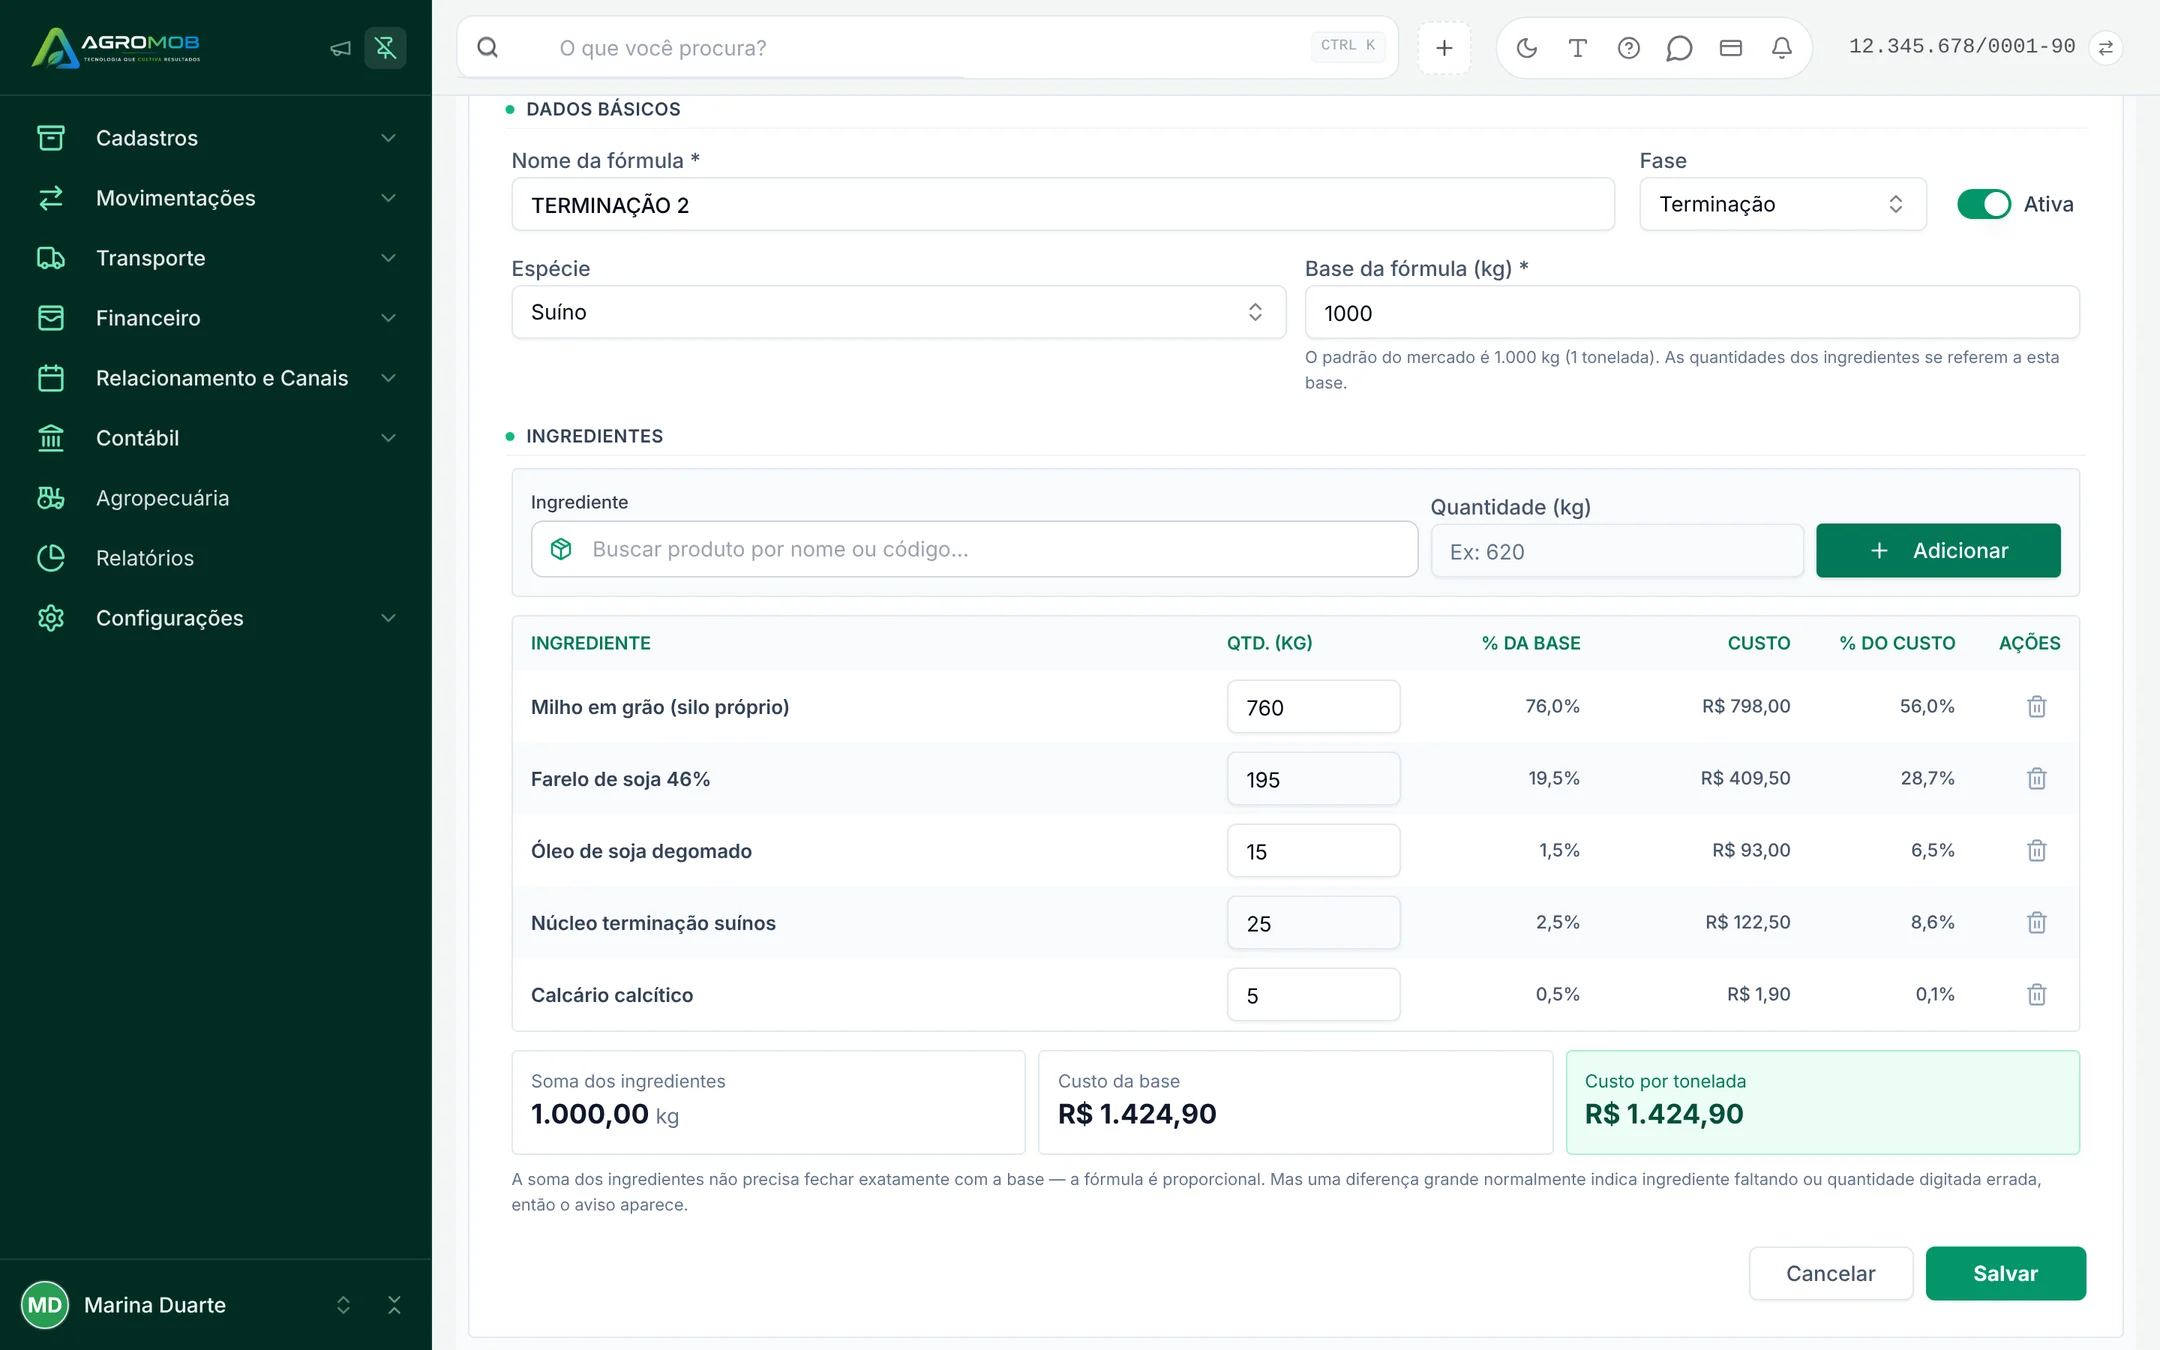Click the Salvar button
The height and width of the screenshot is (1350, 2160).
click(2005, 1273)
